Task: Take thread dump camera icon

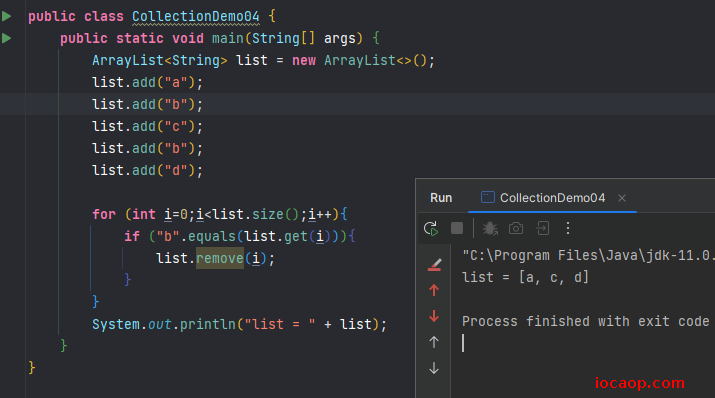Action: click(516, 228)
